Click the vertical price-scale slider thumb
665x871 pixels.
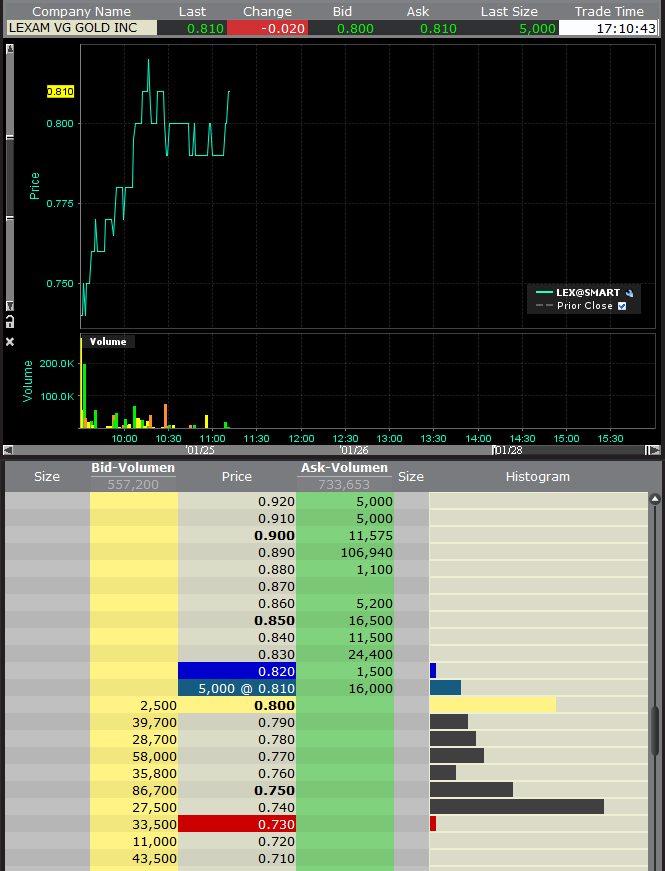10,177
